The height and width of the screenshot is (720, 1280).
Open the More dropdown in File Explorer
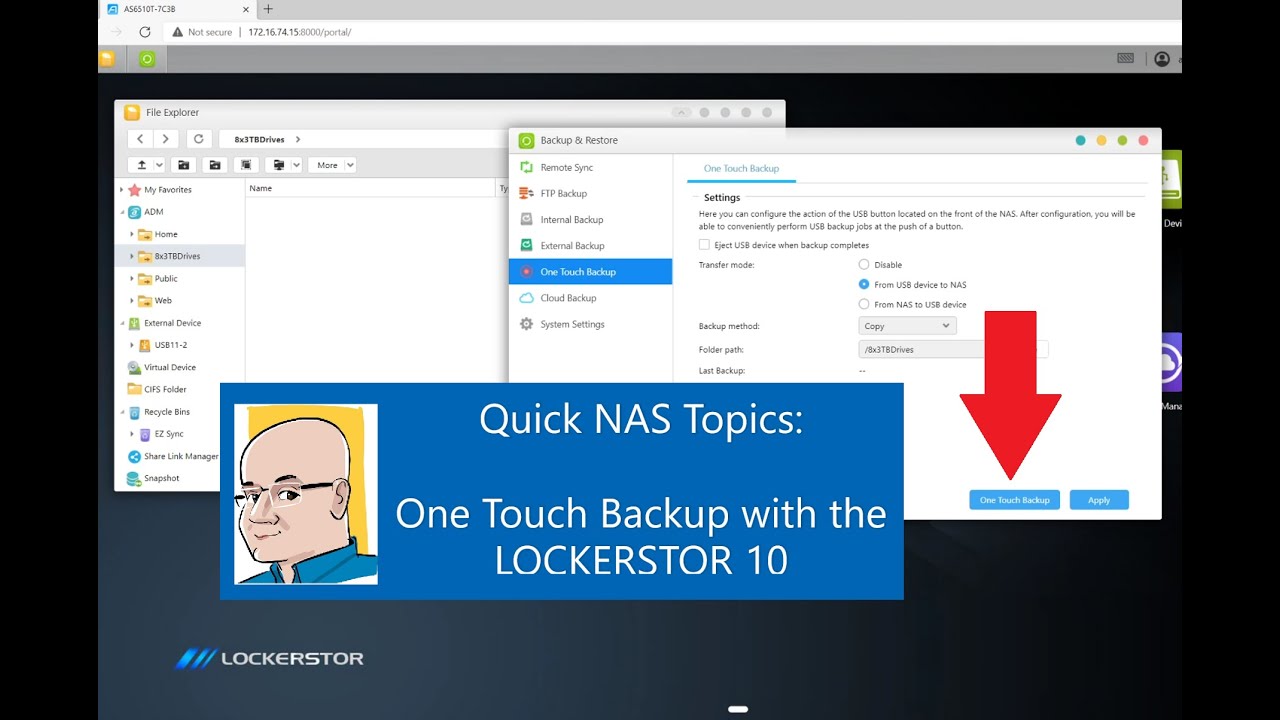tap(332, 165)
